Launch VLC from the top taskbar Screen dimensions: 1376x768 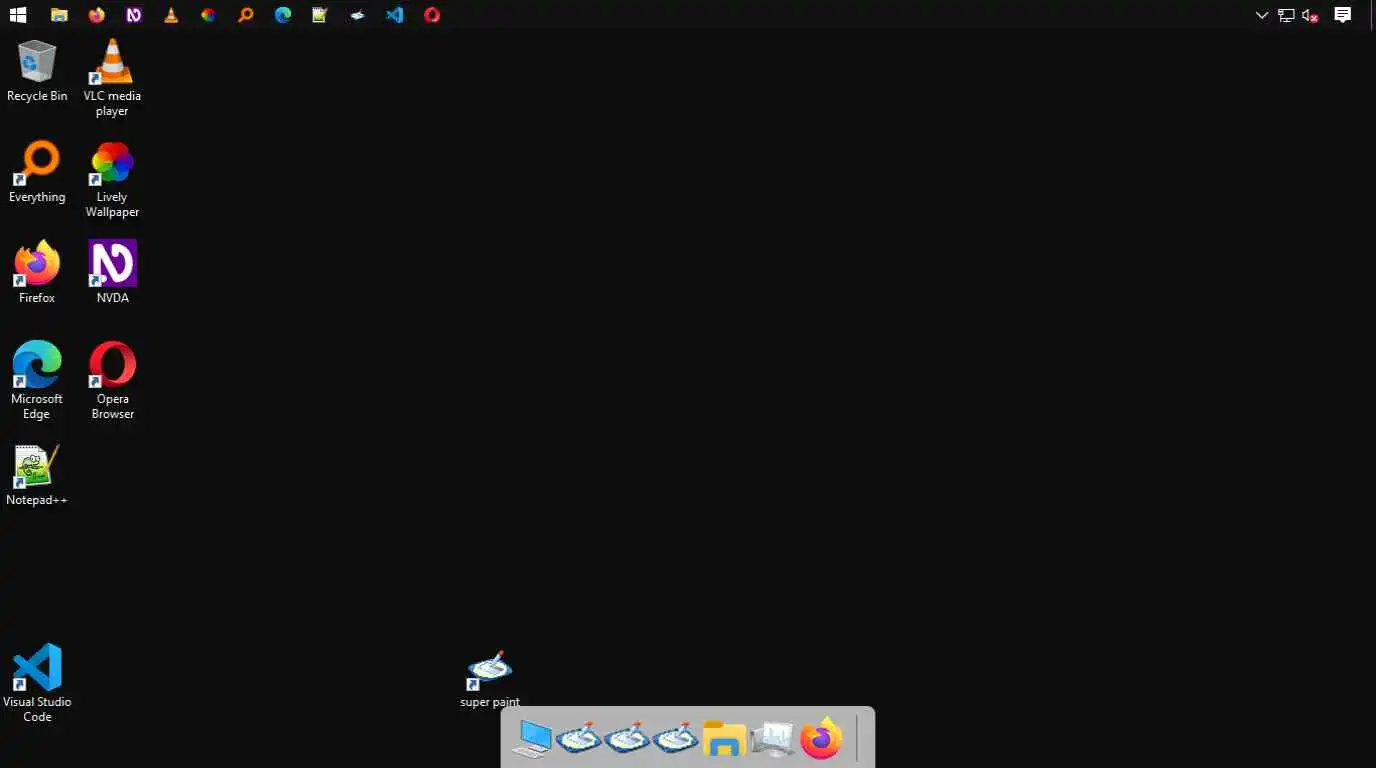tap(171, 15)
